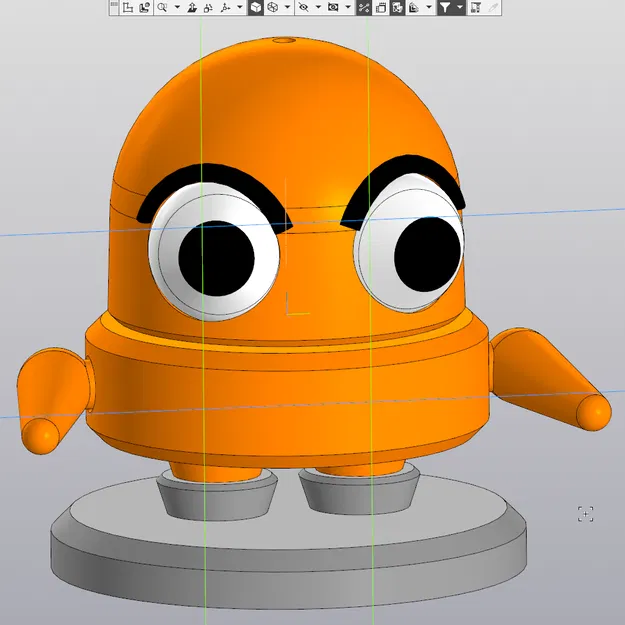Toggle the highlighted layers icon next to copy
Viewport: 625px width, 625px height.
pos(397,7)
